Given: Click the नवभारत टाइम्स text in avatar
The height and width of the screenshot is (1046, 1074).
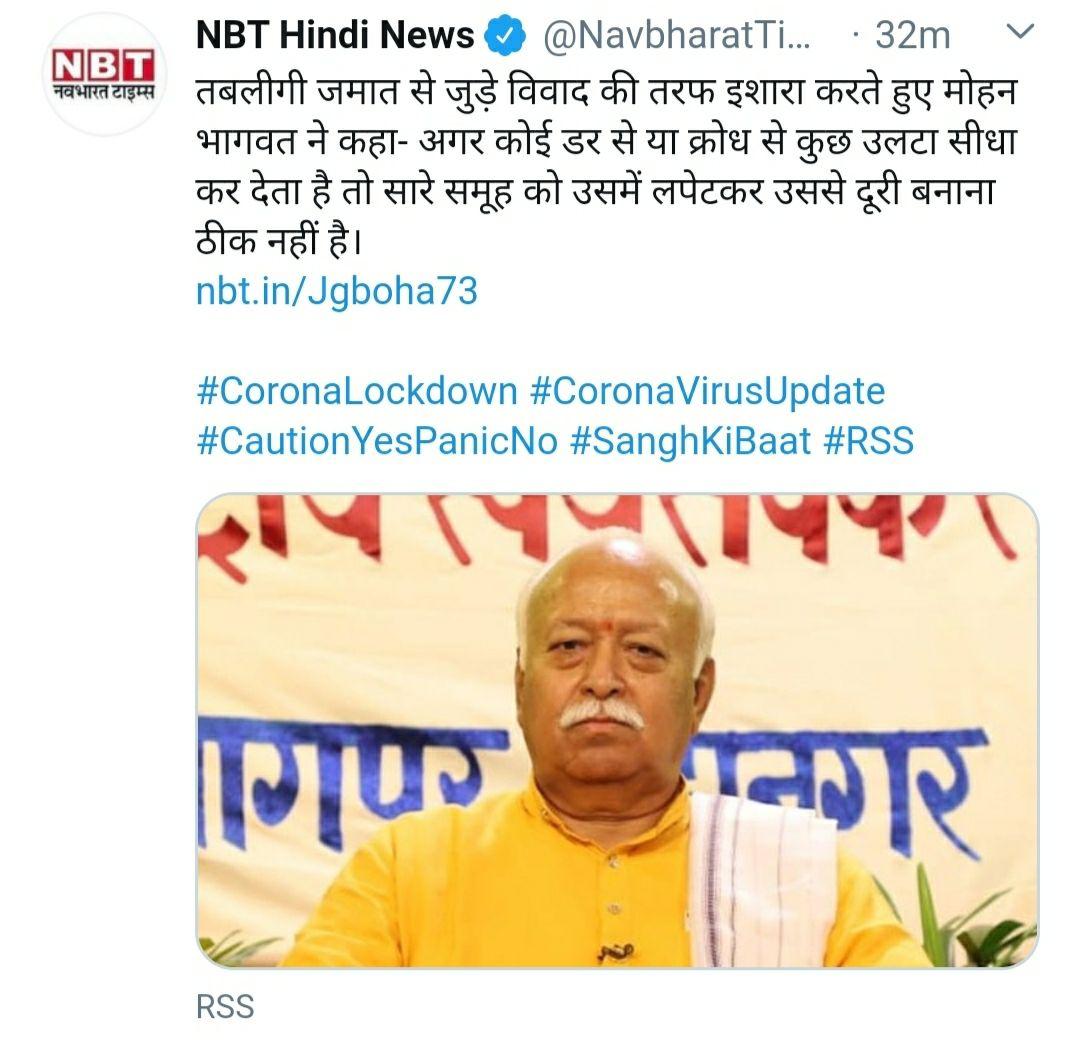Looking at the screenshot, I should point(104,92).
